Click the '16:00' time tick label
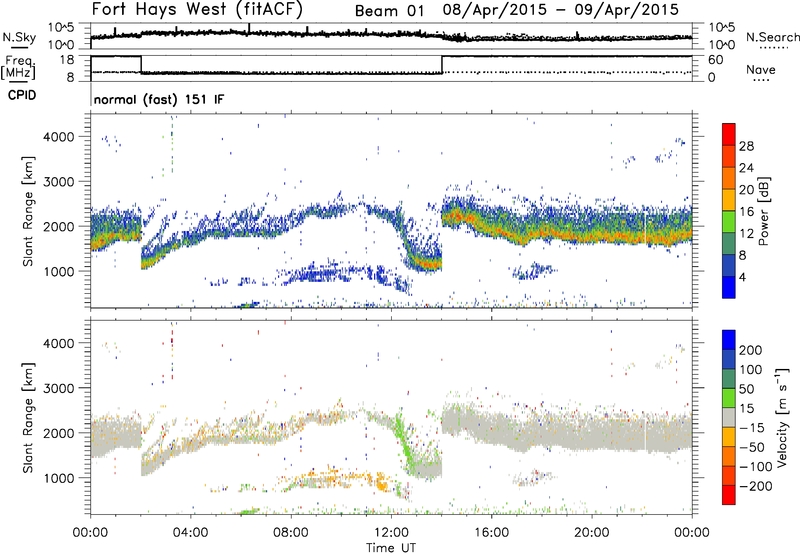This screenshot has width=800, height=554. point(491,533)
